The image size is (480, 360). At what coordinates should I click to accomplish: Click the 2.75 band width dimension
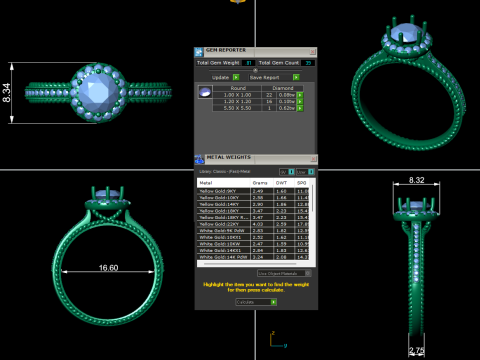tap(417, 350)
